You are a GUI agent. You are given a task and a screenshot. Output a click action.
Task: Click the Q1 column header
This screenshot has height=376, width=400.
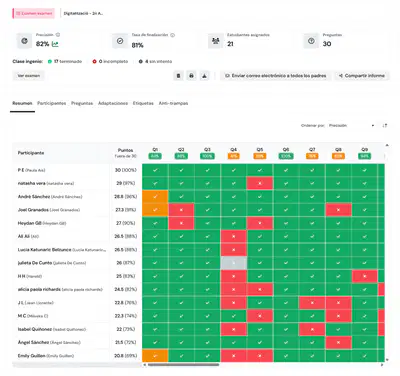155,153
